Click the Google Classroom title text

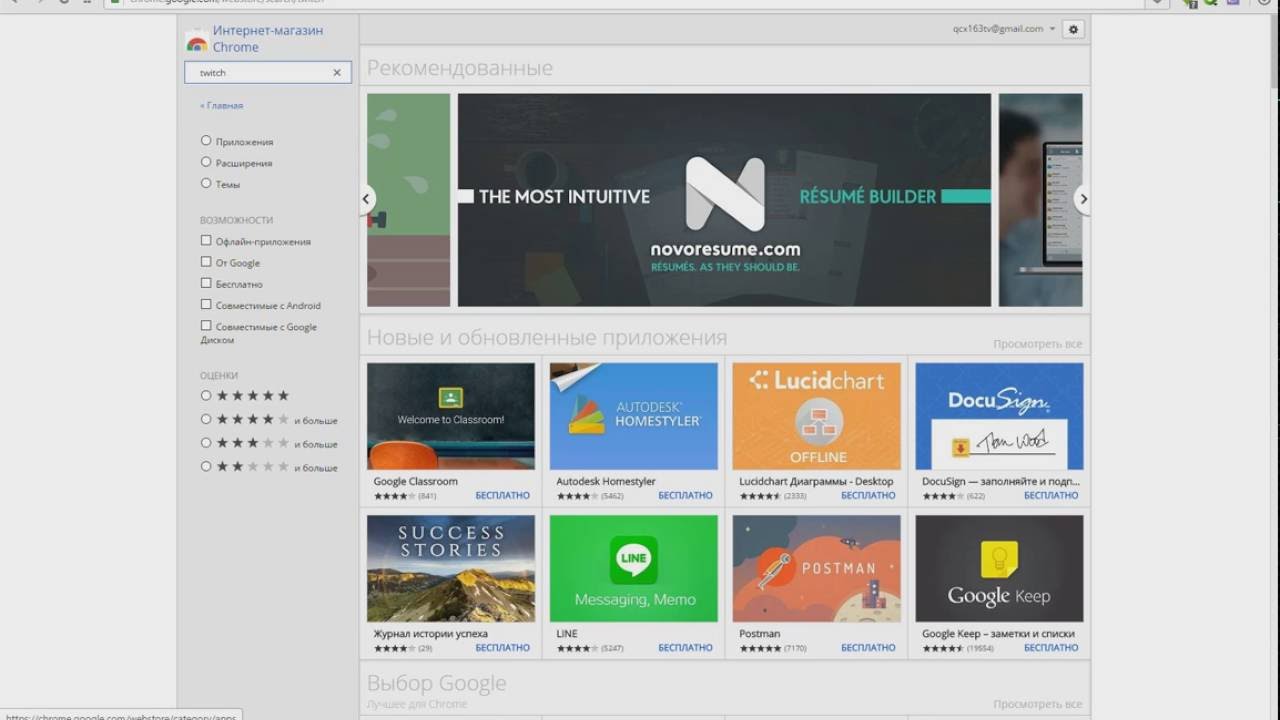[416, 481]
